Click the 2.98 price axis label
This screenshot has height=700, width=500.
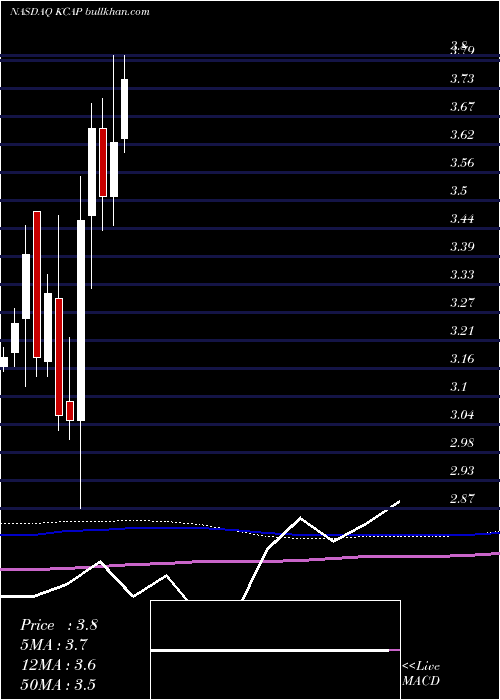pyautogui.click(x=462, y=443)
